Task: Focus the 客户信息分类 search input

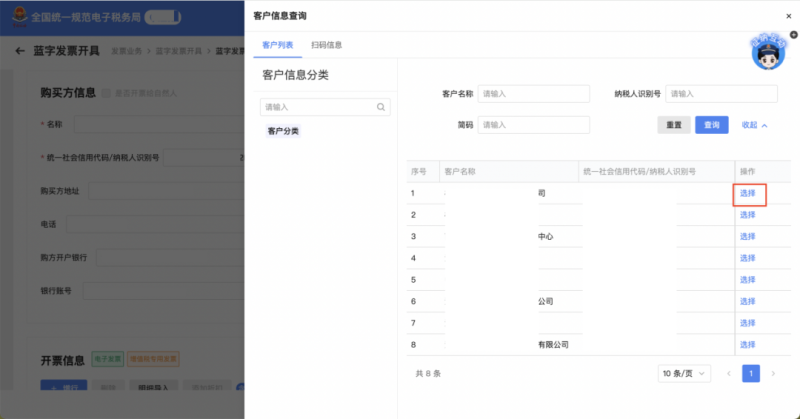Action: click(325, 107)
